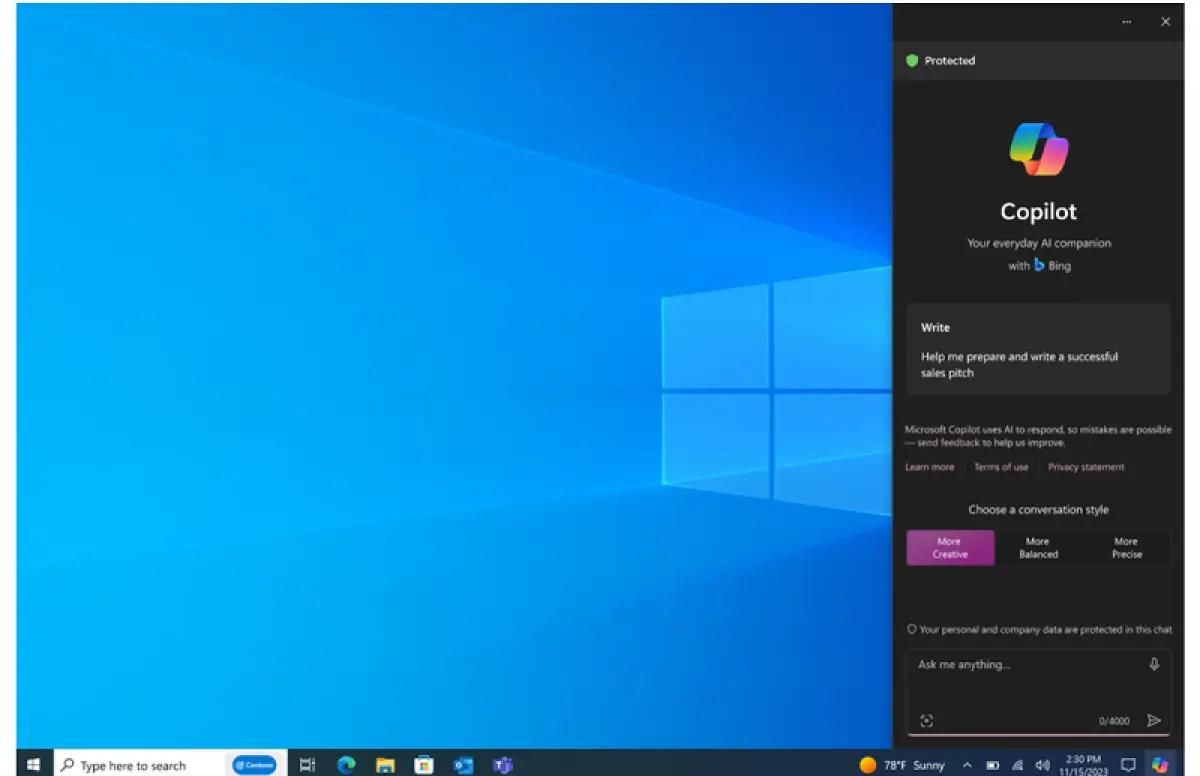The image size is (1200, 776).
Task: Open the clock showing 2:30 PM
Action: tap(1084, 765)
